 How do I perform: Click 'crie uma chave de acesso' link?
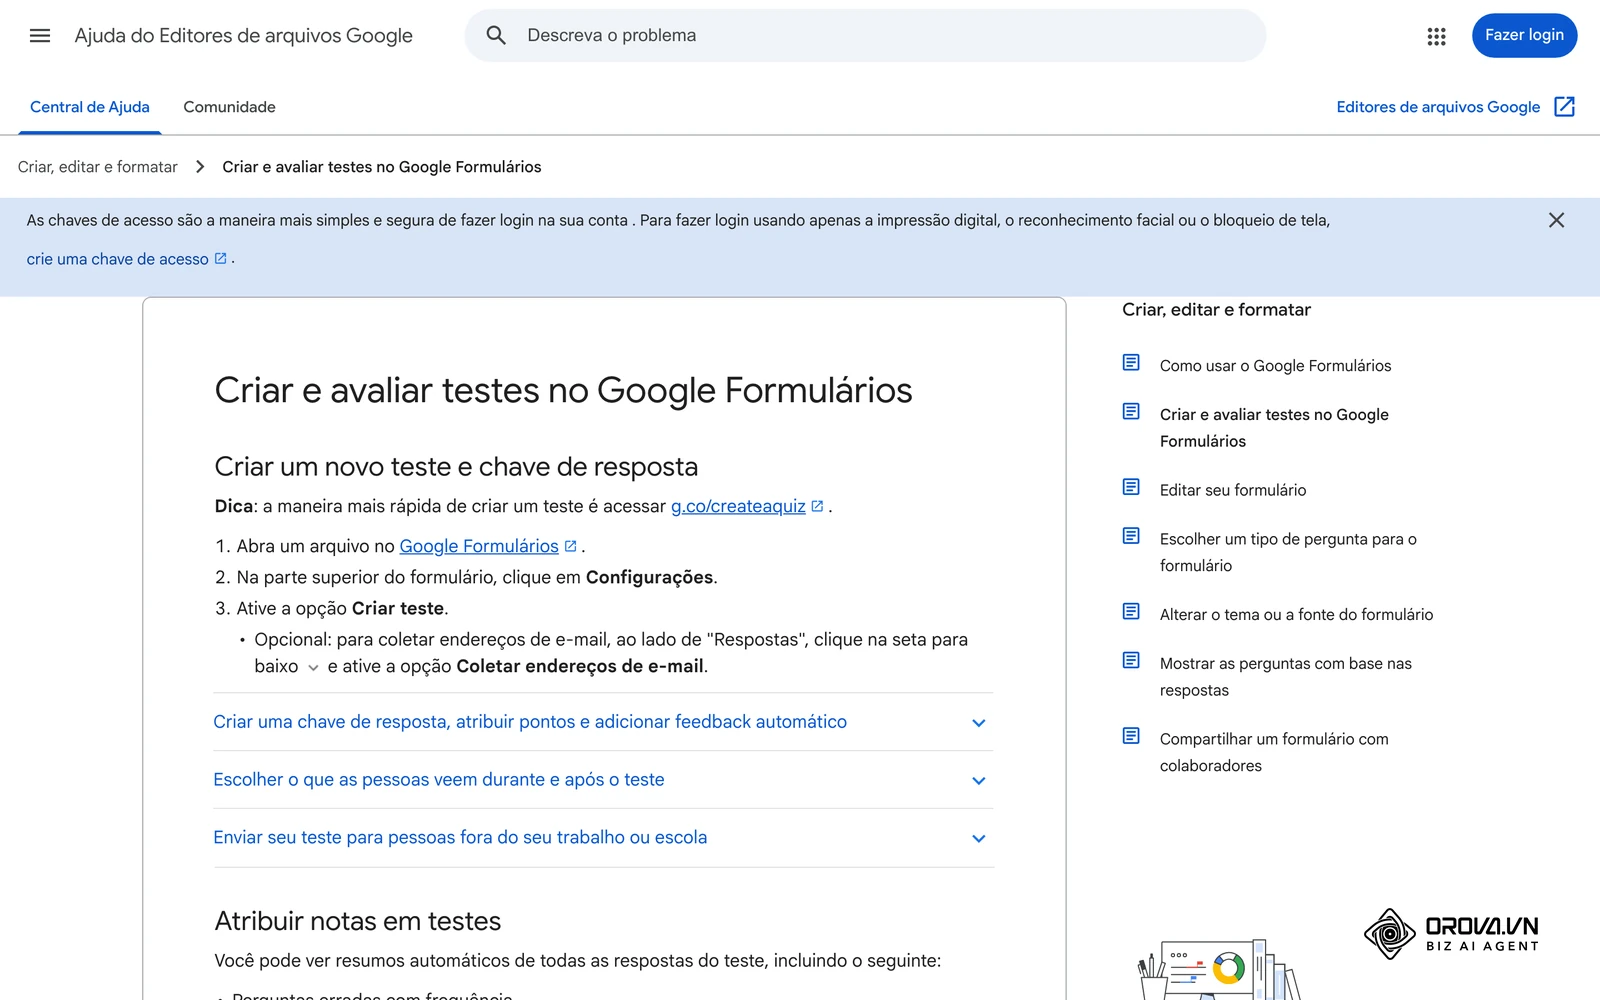coord(117,259)
